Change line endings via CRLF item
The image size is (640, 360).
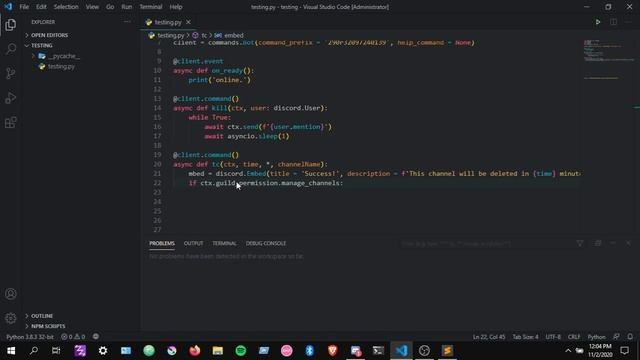pos(573,337)
